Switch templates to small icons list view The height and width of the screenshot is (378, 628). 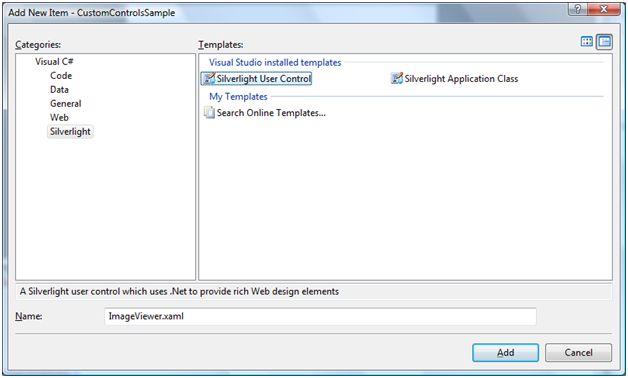(x=604, y=42)
